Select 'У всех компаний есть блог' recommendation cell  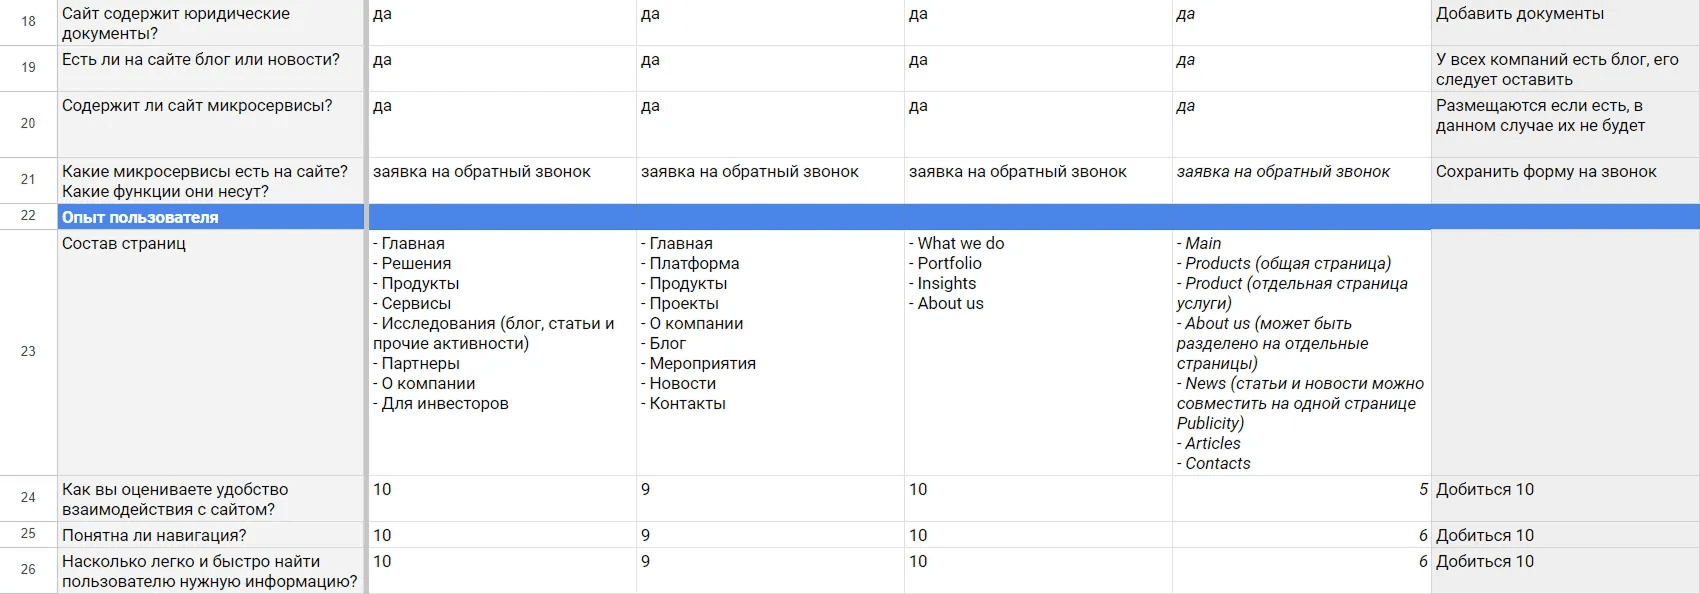(1564, 68)
